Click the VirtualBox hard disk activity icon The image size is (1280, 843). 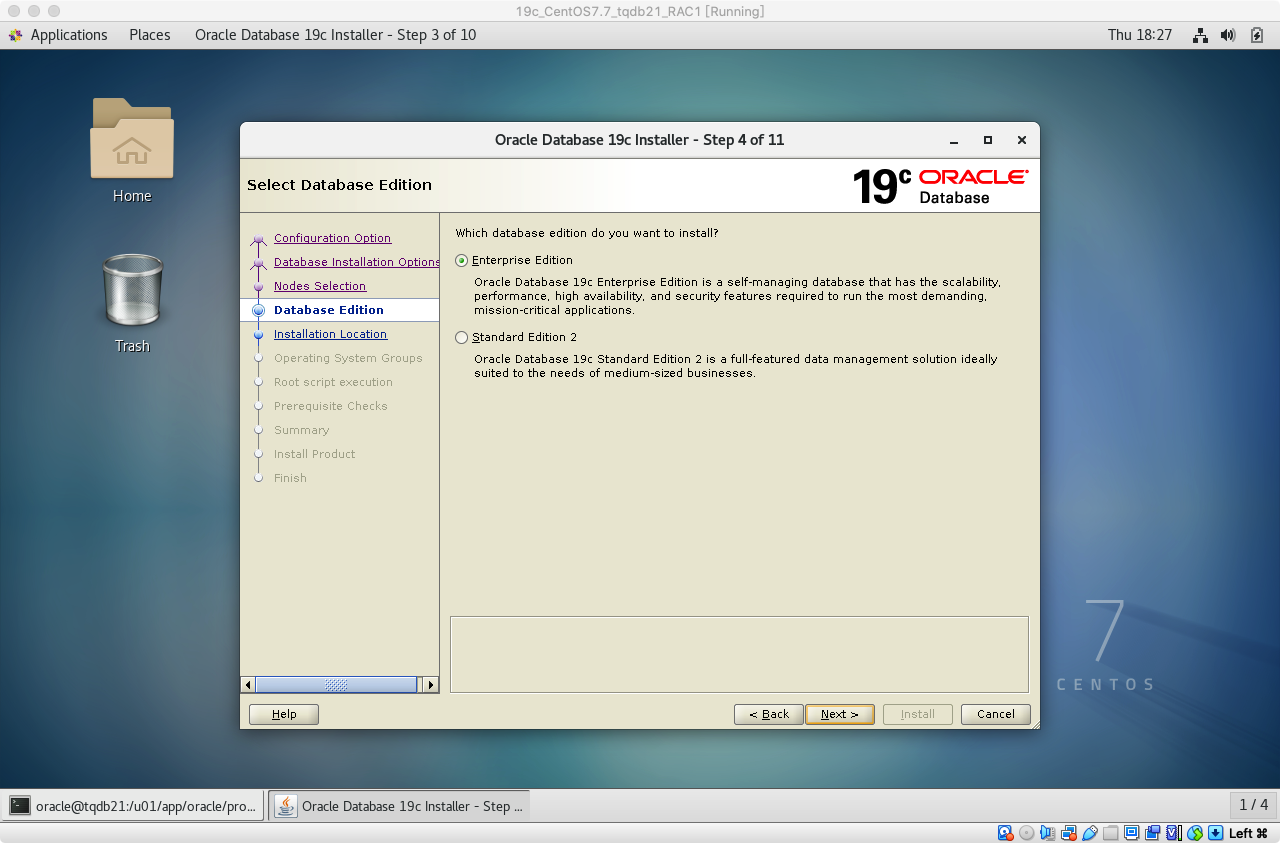pos(1005,833)
